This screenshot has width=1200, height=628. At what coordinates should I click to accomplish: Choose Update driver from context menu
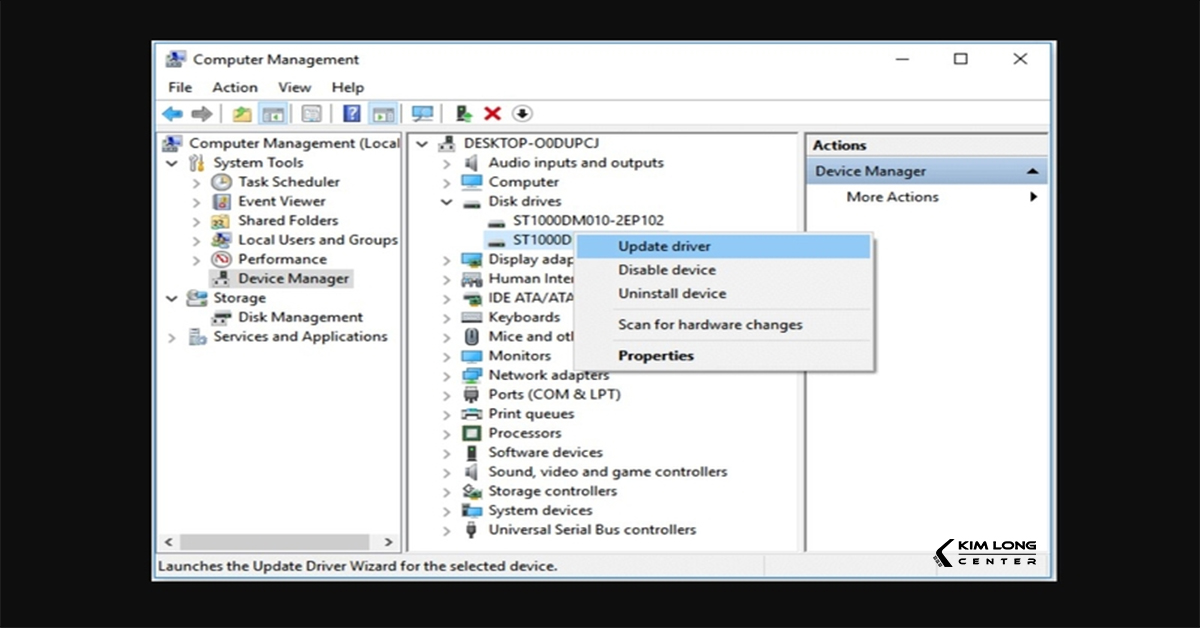(664, 246)
